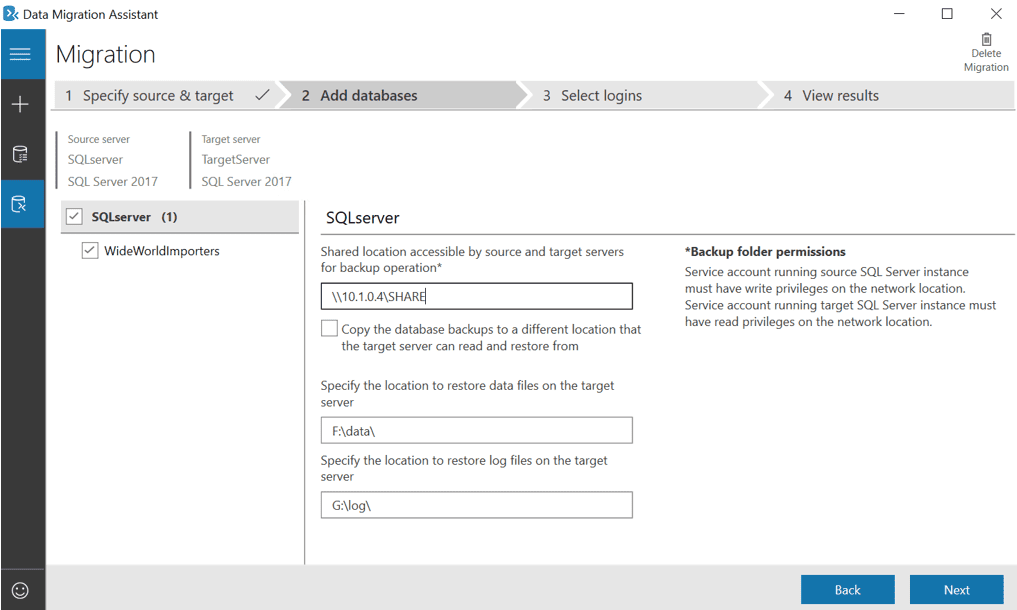Click the Next button
Screen dimensions: 1017x610
pos(957,590)
